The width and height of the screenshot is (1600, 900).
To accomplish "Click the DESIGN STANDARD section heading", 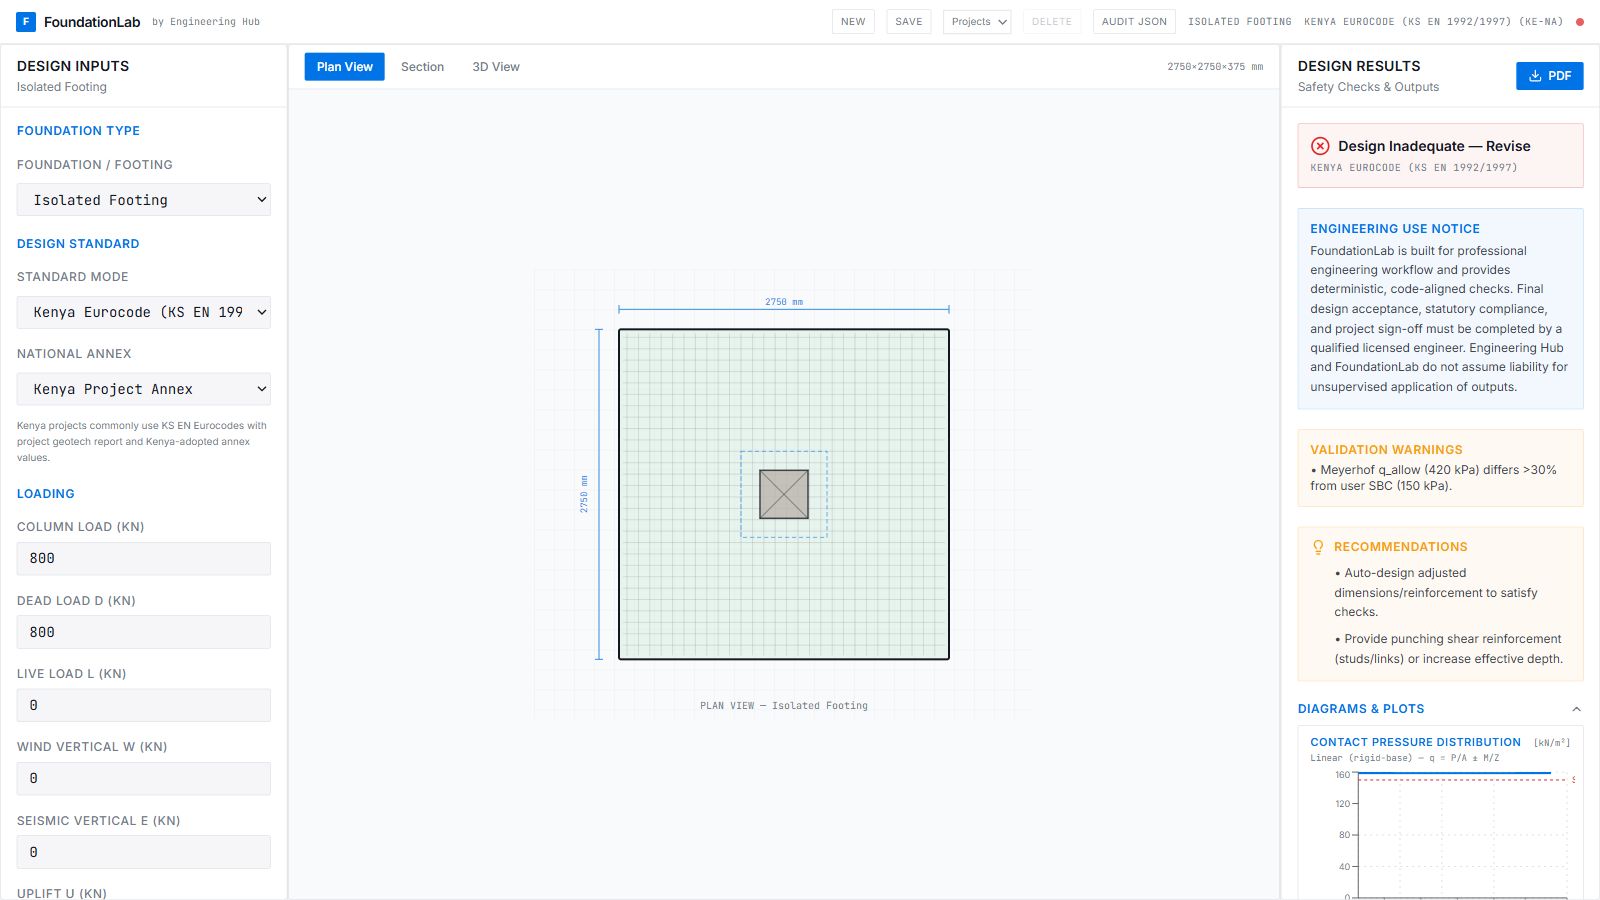I will coord(78,244).
